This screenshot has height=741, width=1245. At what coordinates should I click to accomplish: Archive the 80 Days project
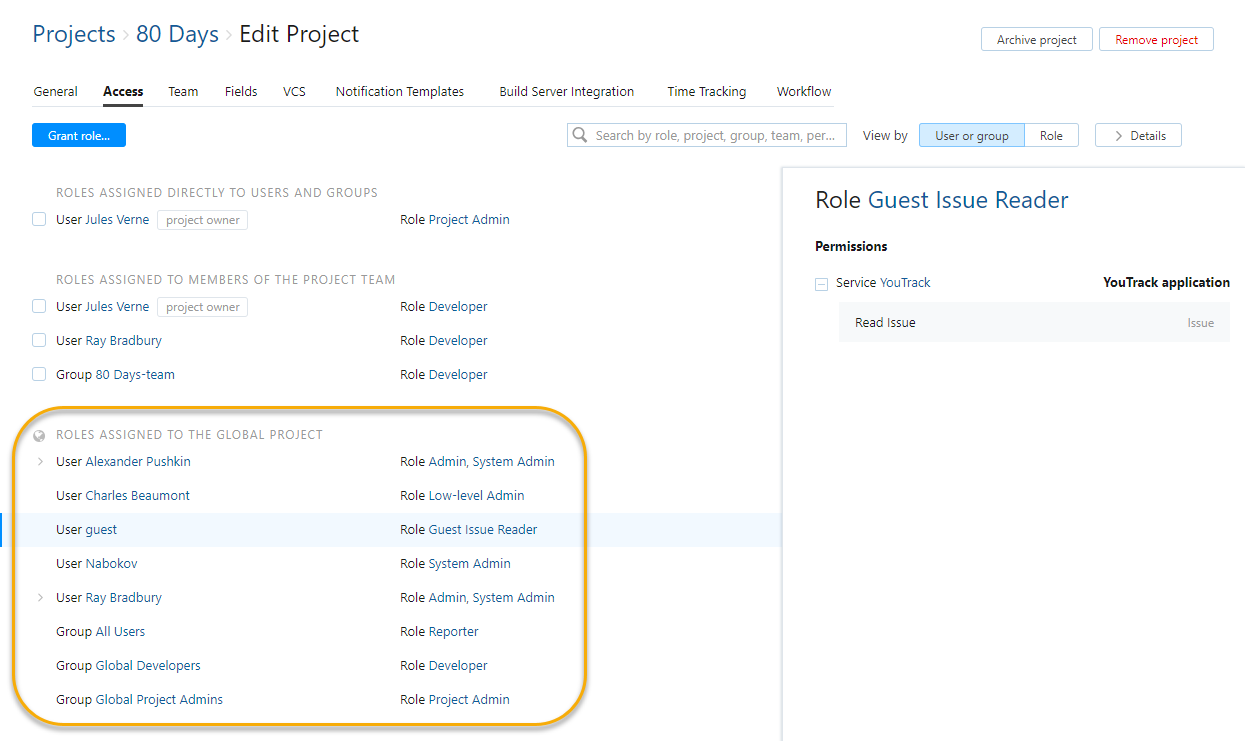(x=1036, y=39)
